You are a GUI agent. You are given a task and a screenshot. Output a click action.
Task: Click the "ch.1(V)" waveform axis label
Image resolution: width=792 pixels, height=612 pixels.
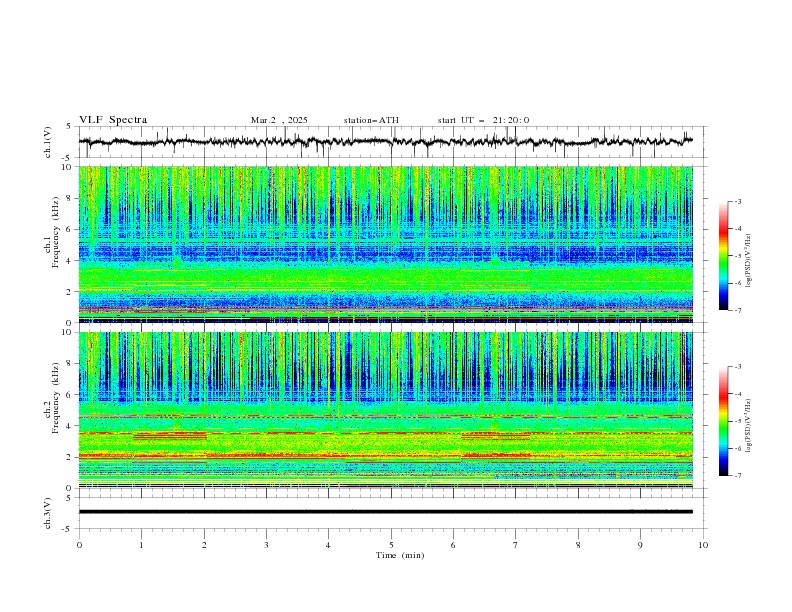pyautogui.click(x=48, y=142)
